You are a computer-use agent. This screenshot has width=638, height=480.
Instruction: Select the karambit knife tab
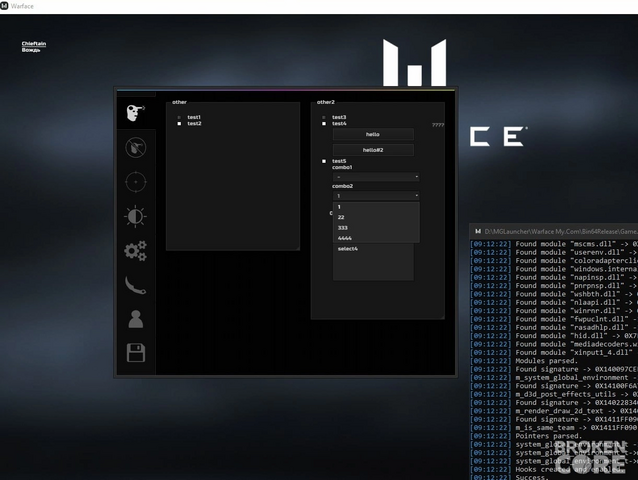[135, 285]
